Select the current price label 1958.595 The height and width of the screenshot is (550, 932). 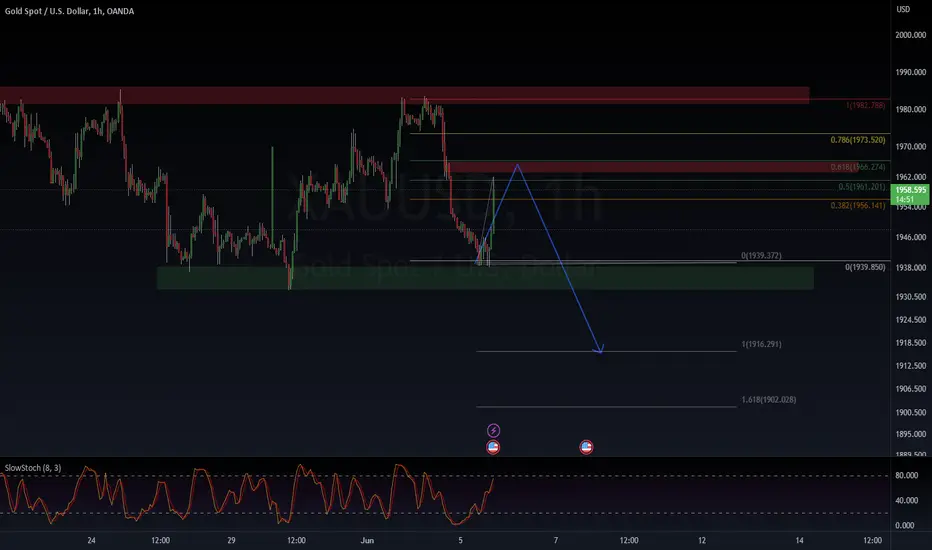(910, 194)
